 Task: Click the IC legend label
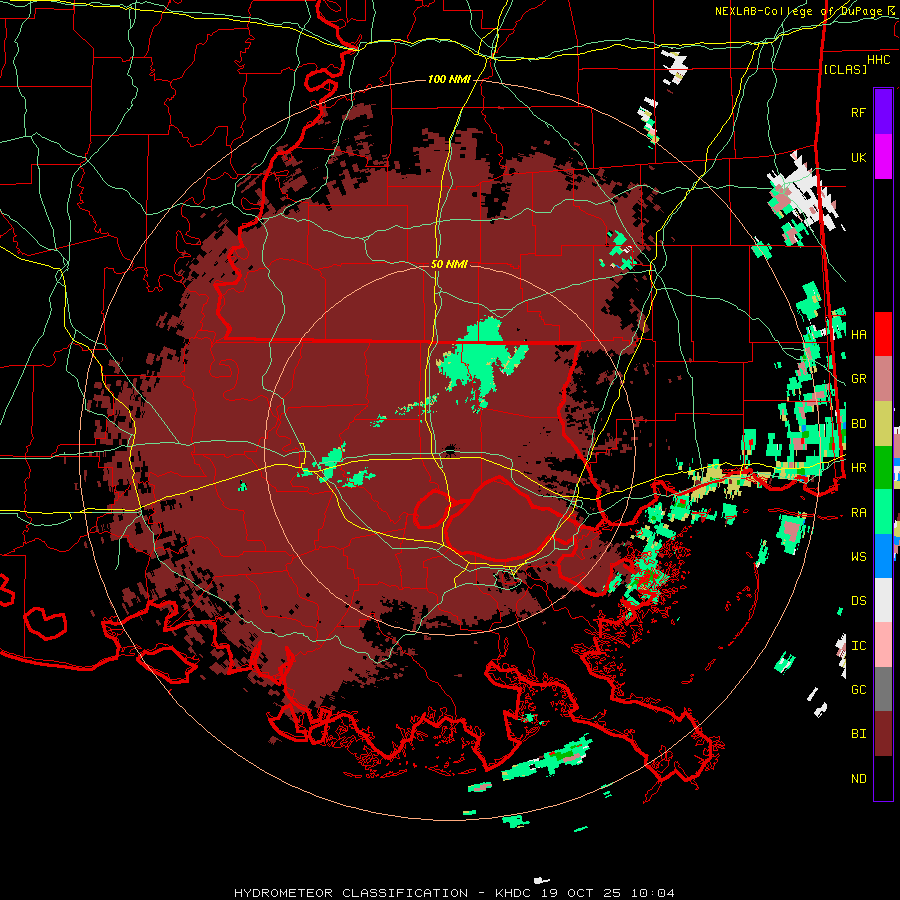[x=858, y=646]
